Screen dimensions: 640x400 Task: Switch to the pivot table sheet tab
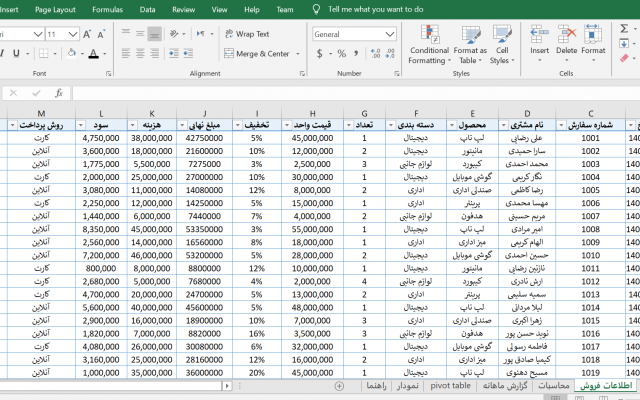[450, 386]
